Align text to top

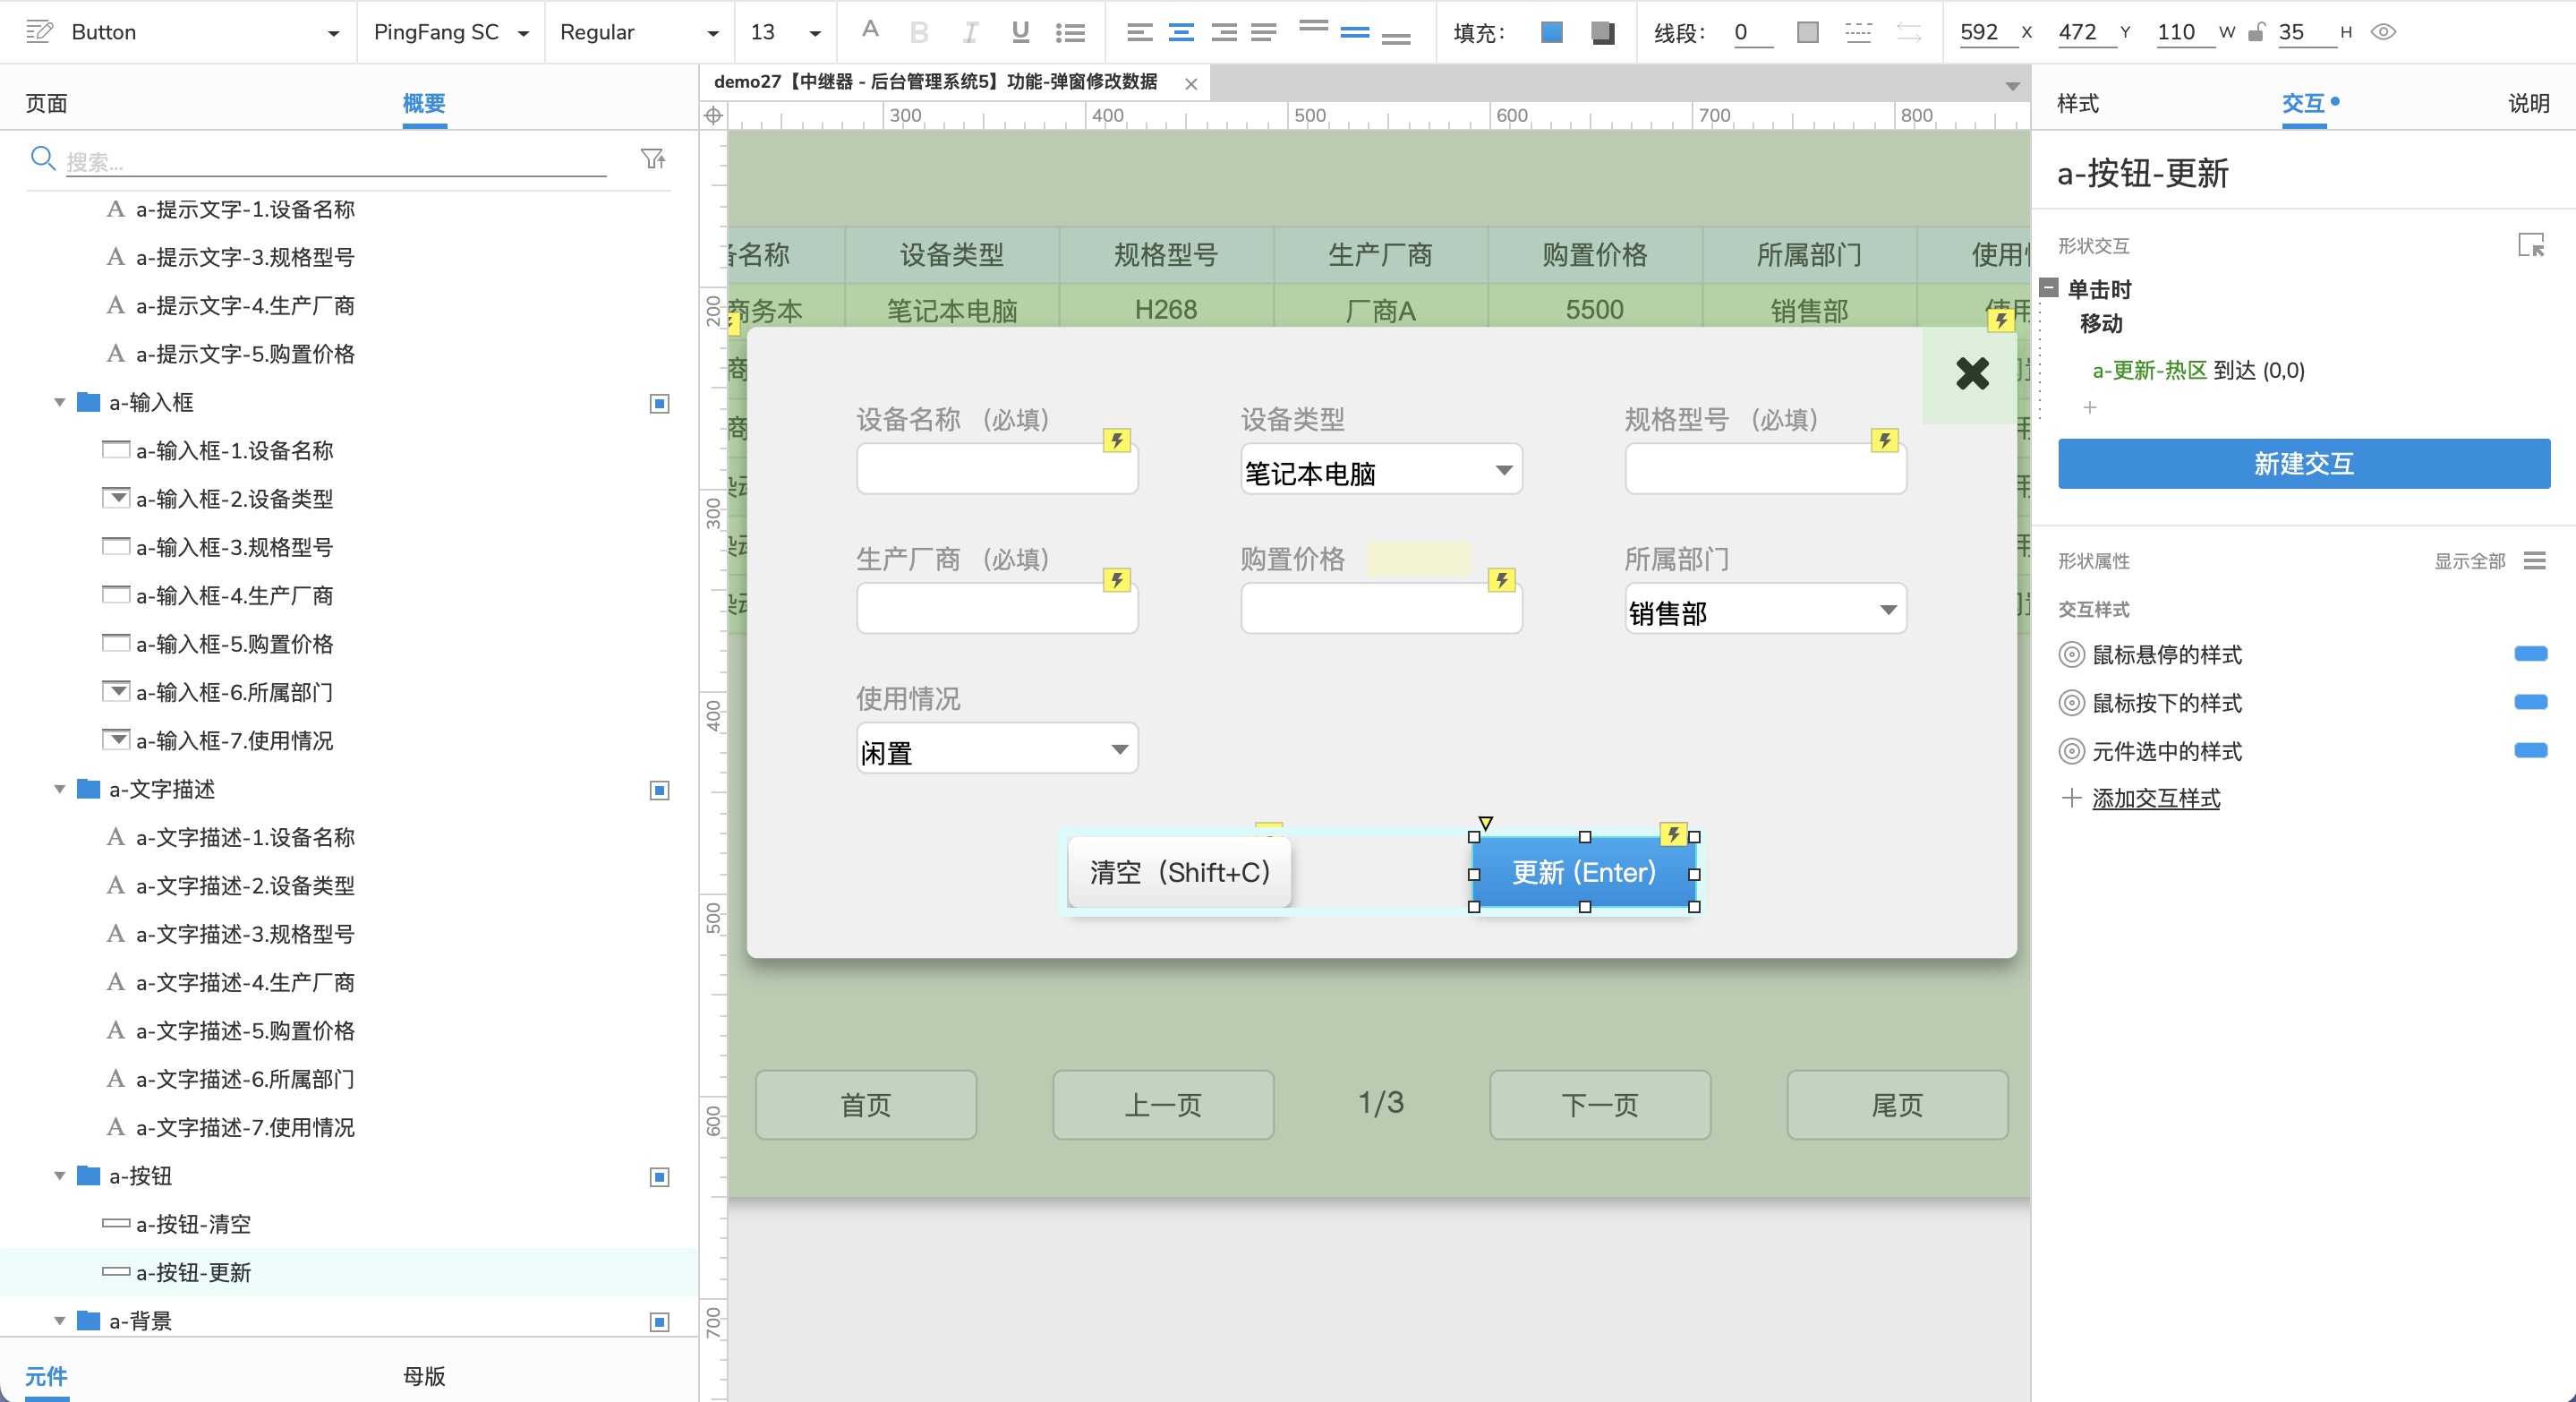(1313, 26)
